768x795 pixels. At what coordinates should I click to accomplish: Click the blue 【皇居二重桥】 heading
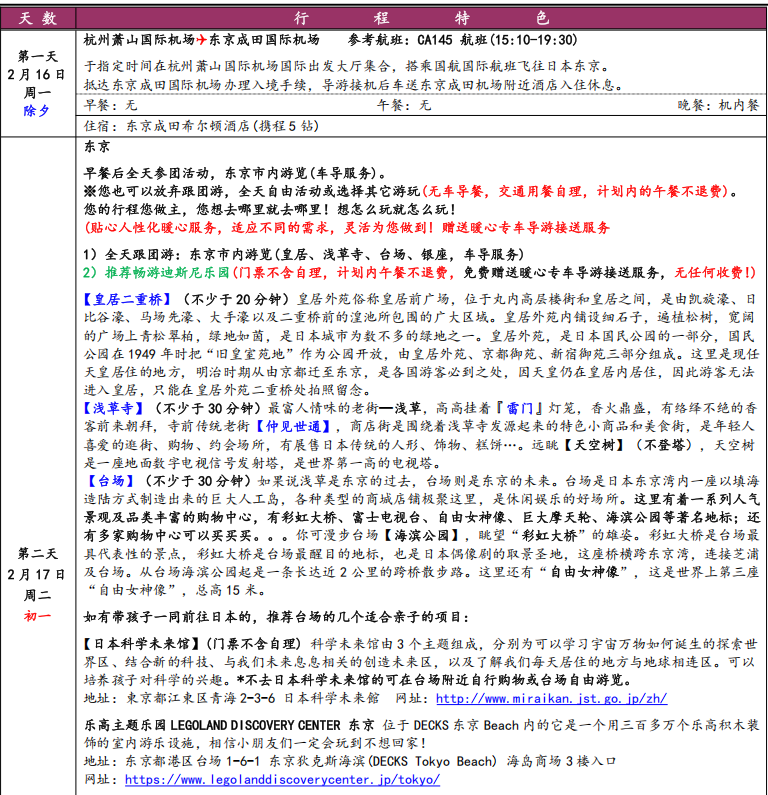pos(127,299)
